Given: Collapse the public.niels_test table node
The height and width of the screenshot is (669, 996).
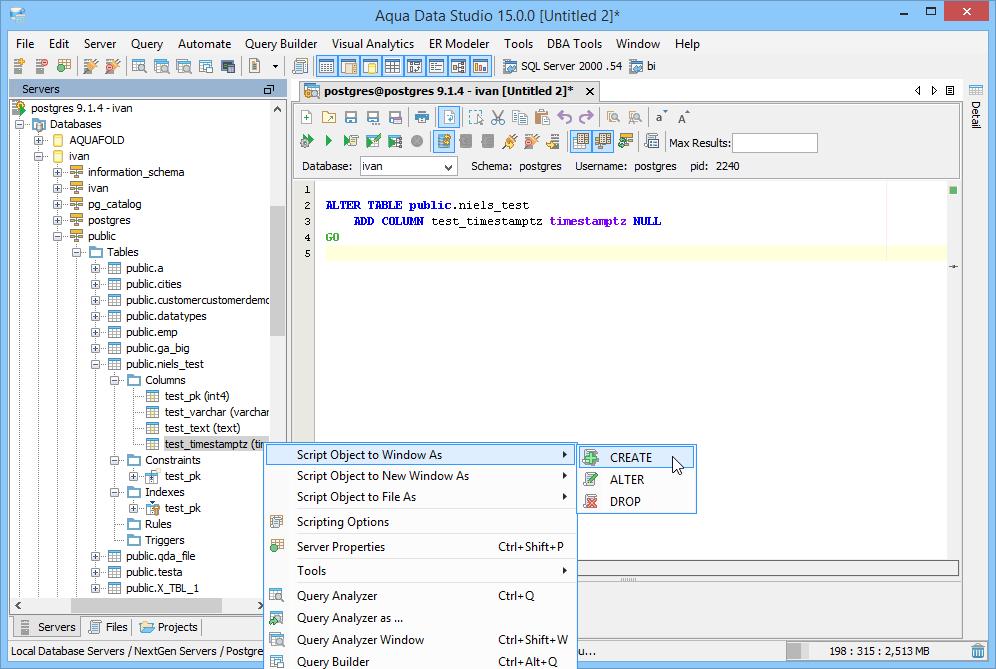Looking at the screenshot, I should (x=95, y=364).
